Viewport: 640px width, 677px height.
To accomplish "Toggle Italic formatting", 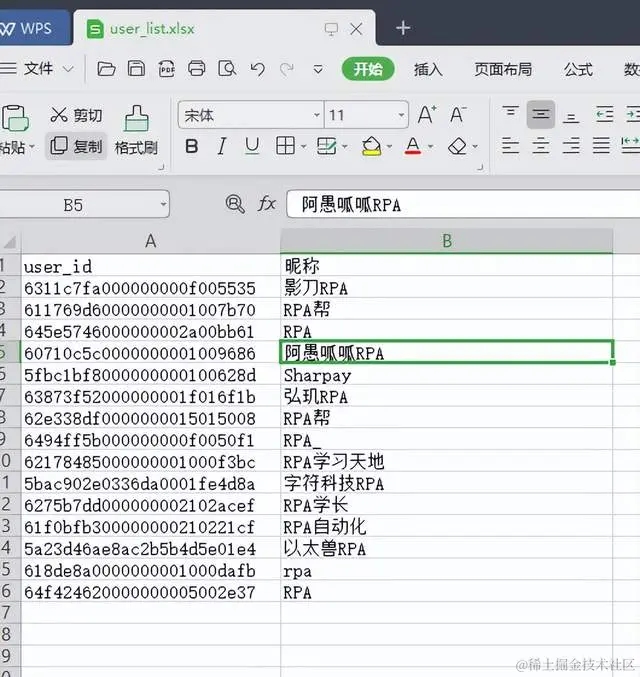I will 222,146.
